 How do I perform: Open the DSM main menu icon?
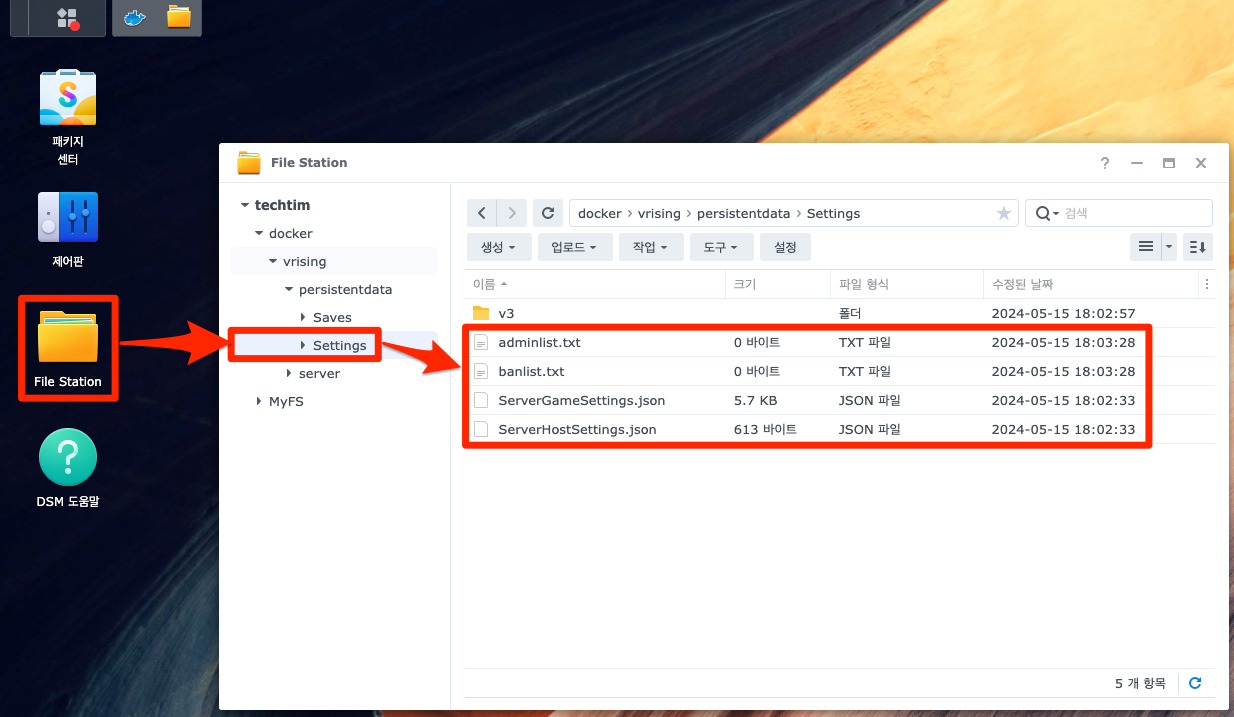(68, 17)
